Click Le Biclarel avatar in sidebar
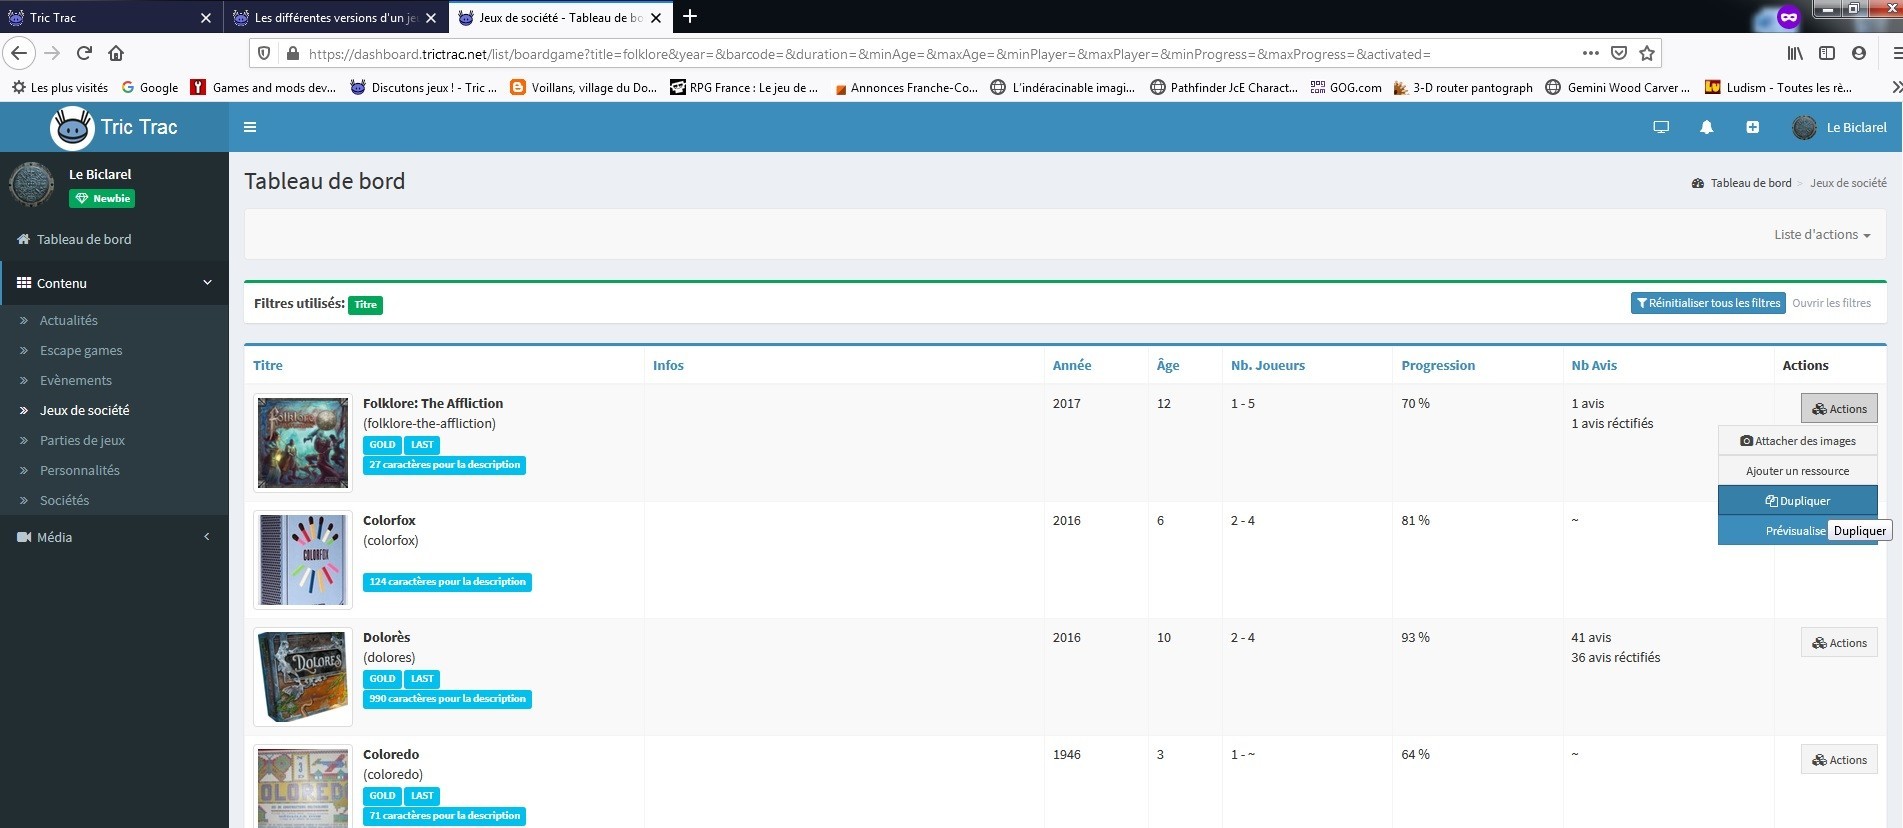Screen dimensions: 1903x828 32,185
